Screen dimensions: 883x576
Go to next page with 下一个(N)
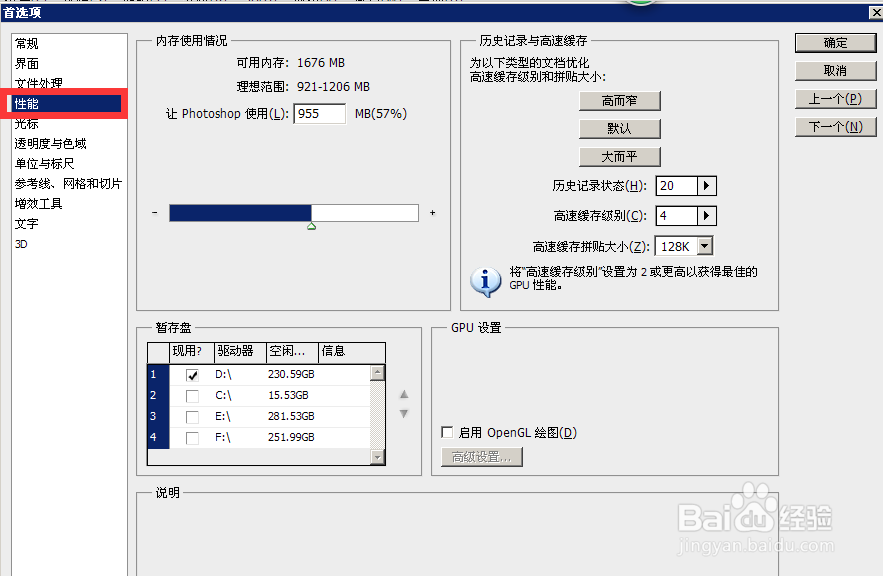(x=836, y=127)
